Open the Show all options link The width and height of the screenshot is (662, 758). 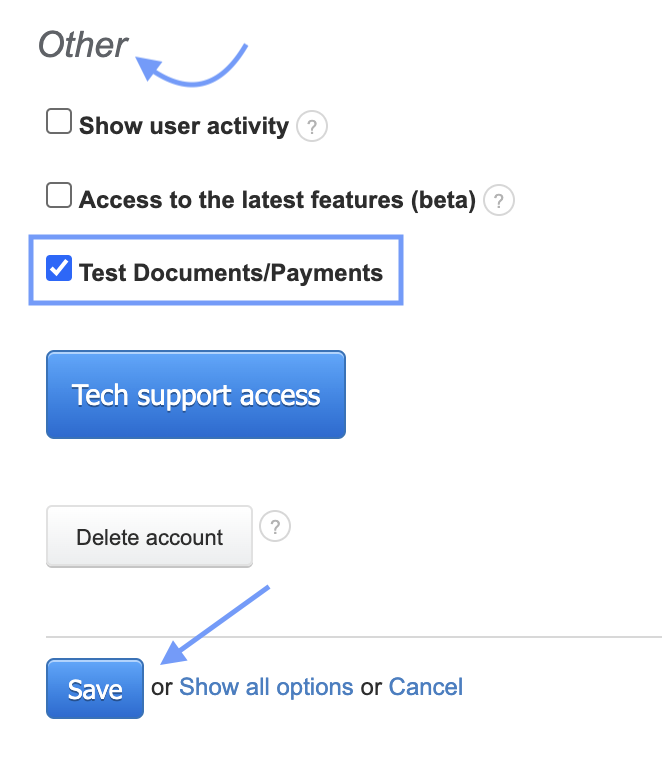pyautogui.click(x=266, y=687)
